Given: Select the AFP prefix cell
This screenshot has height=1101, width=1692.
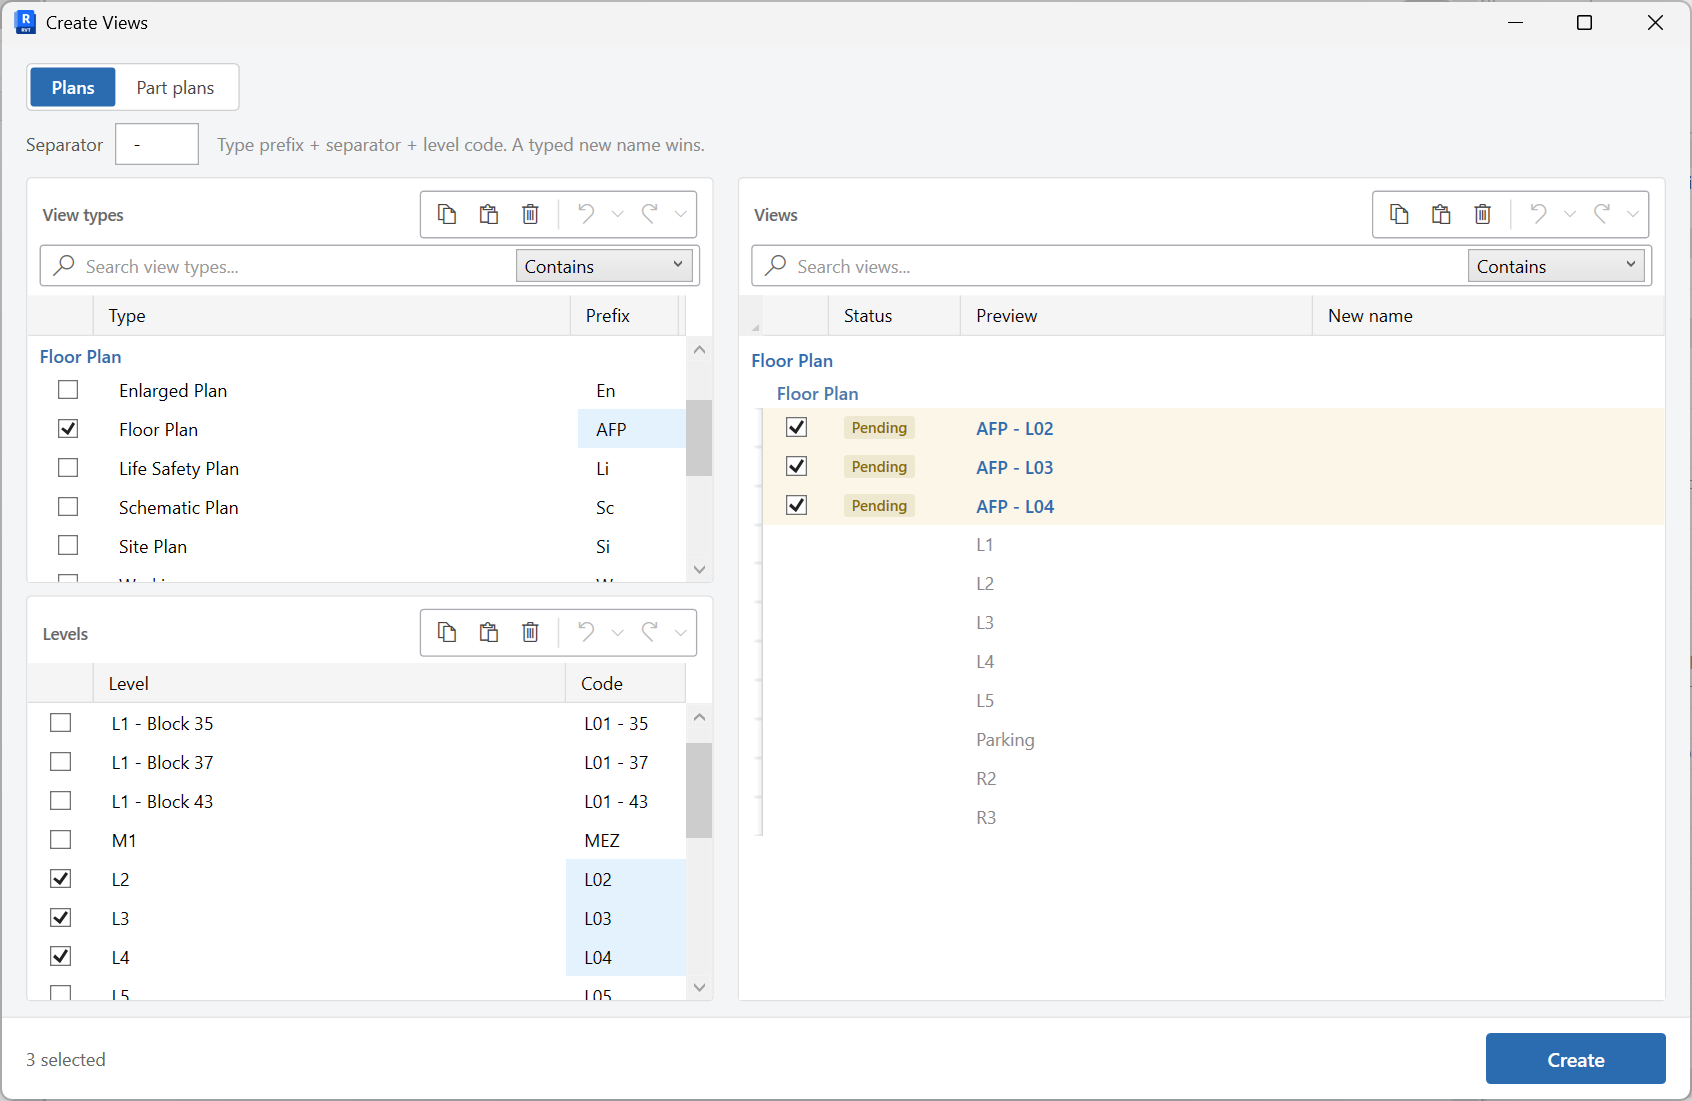Looking at the screenshot, I should point(632,429).
